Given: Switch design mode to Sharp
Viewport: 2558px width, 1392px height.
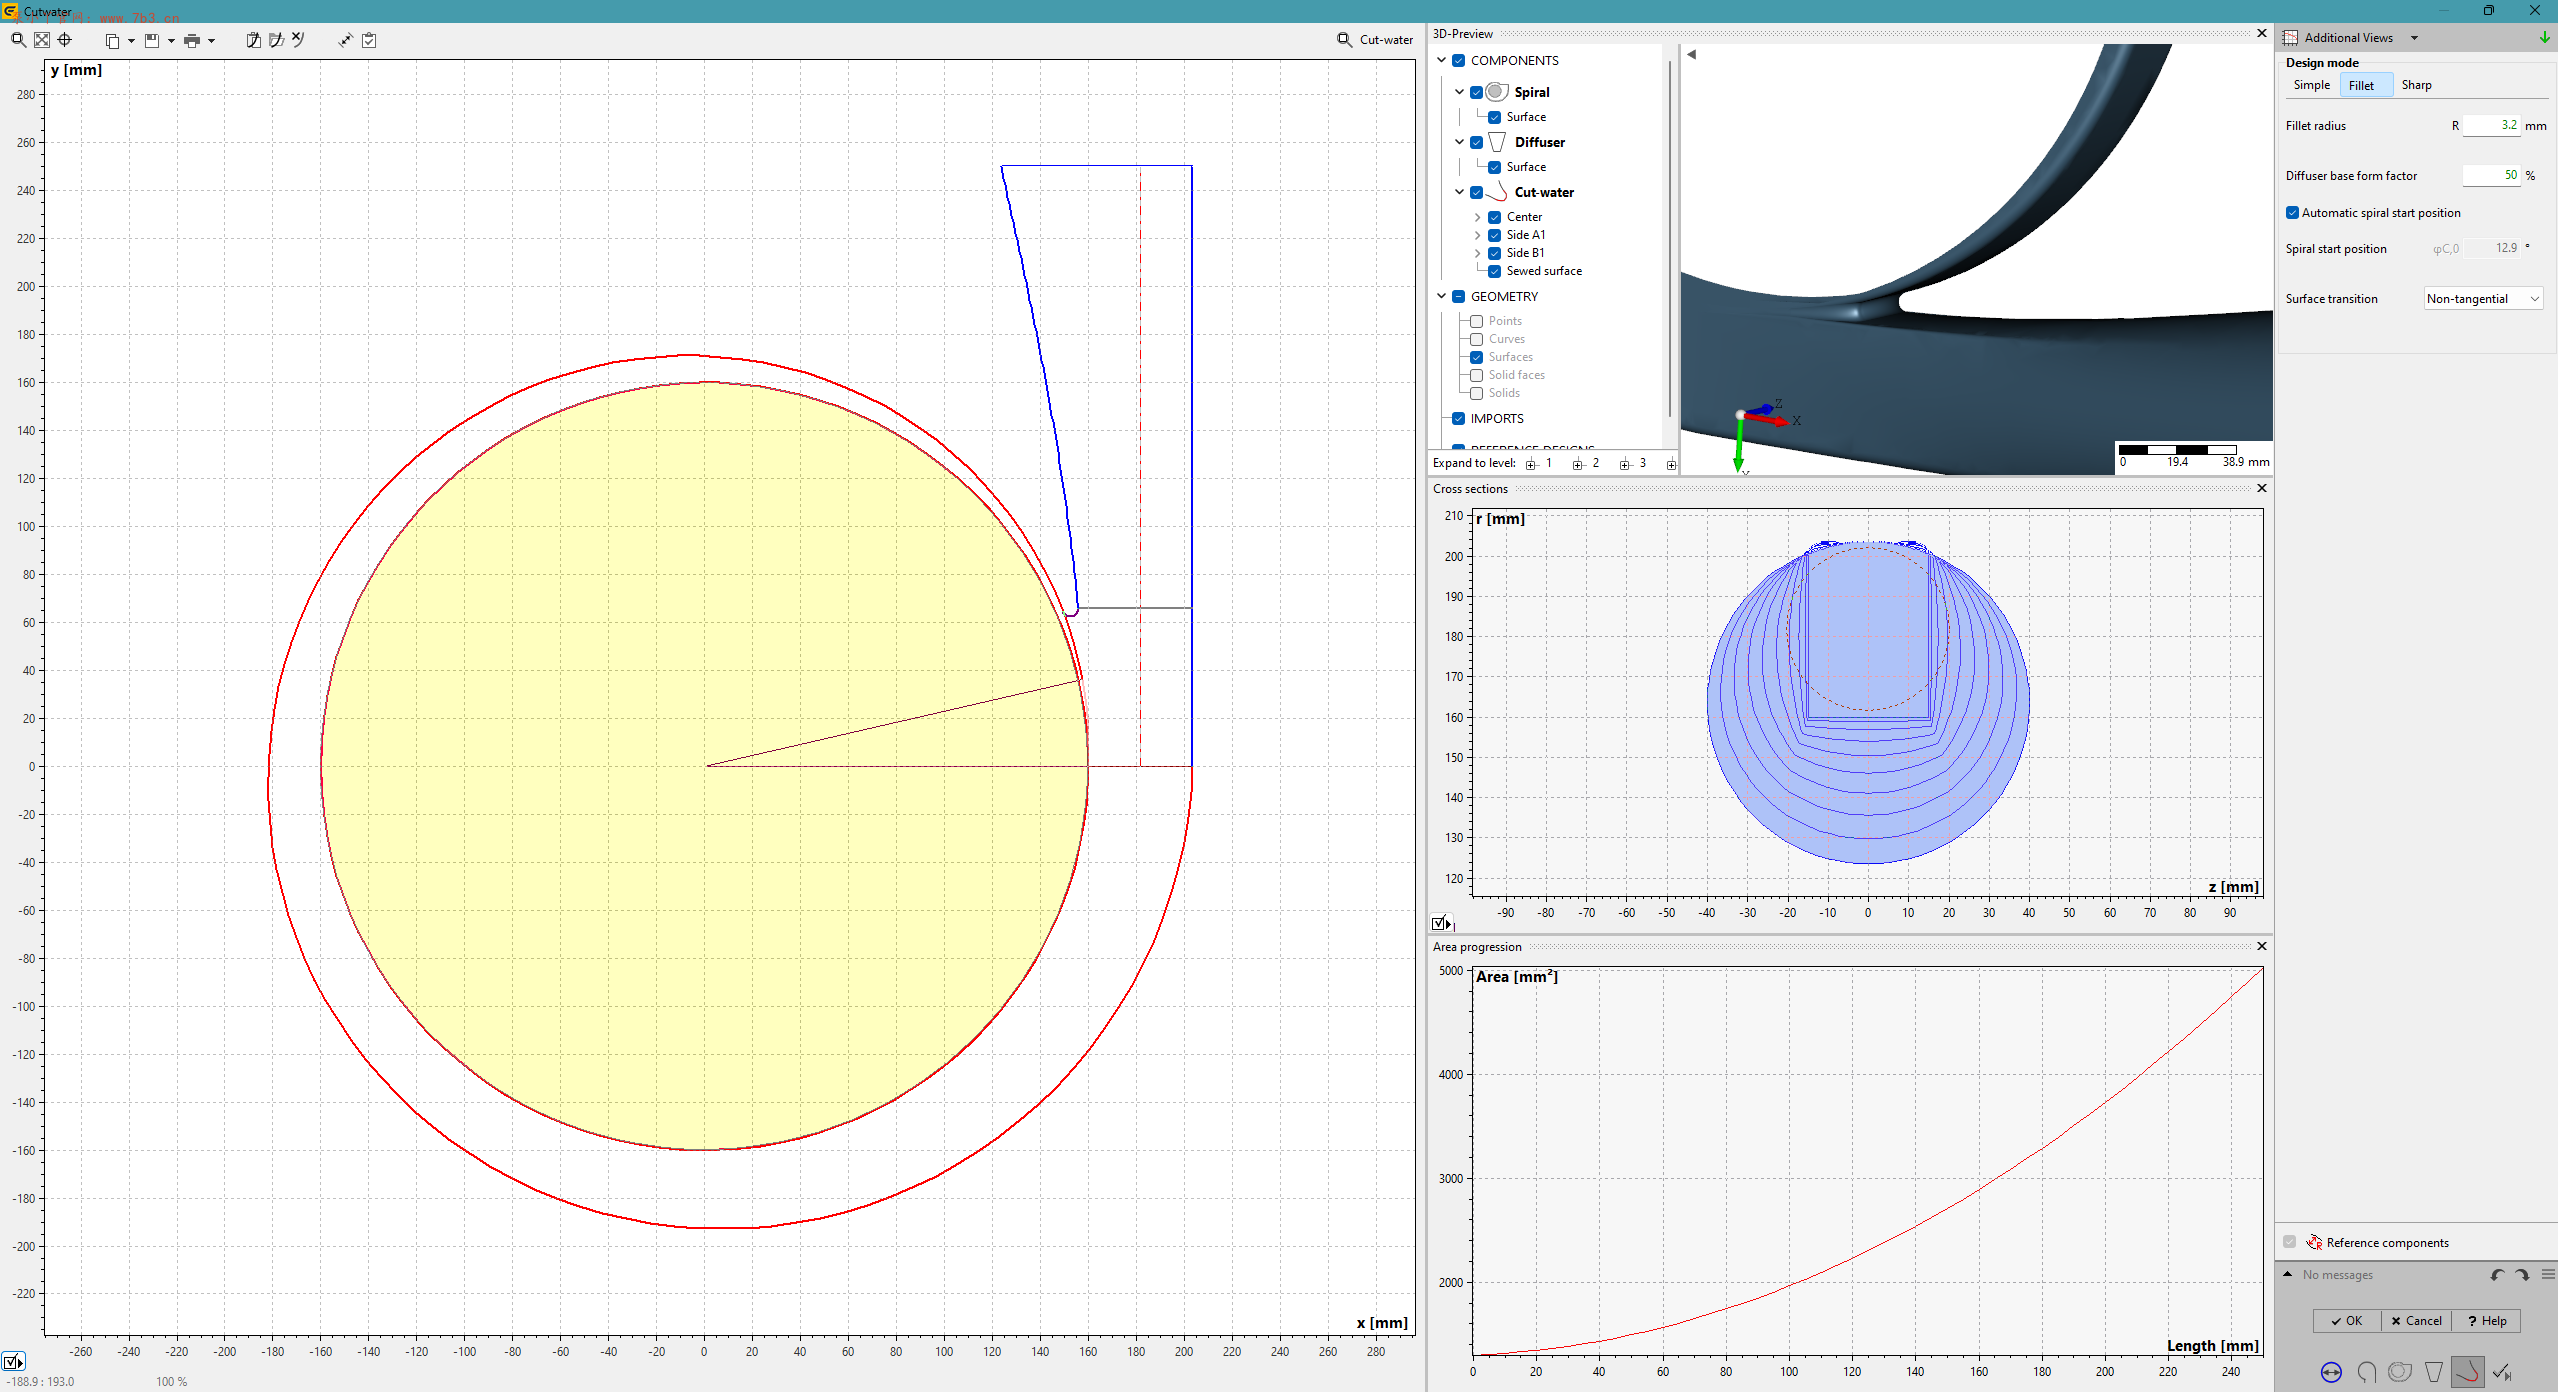Looking at the screenshot, I should point(2416,85).
